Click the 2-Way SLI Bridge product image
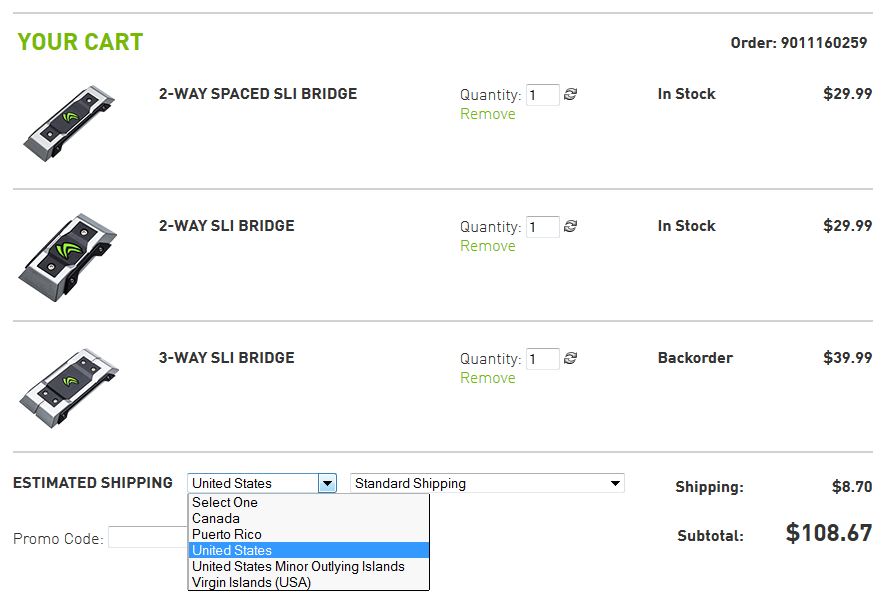 point(68,258)
